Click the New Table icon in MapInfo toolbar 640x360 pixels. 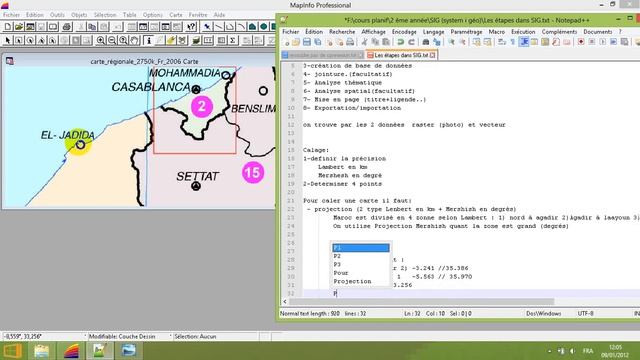click(x=8, y=27)
